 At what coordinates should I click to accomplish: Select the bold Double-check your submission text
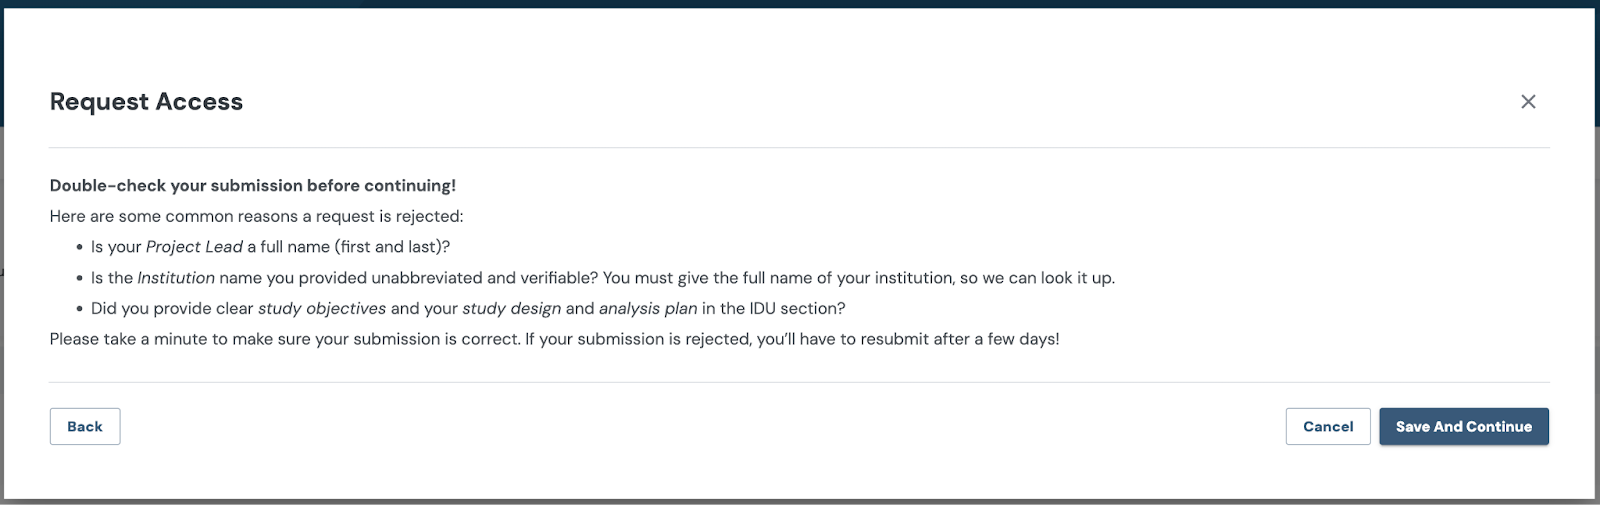252,186
